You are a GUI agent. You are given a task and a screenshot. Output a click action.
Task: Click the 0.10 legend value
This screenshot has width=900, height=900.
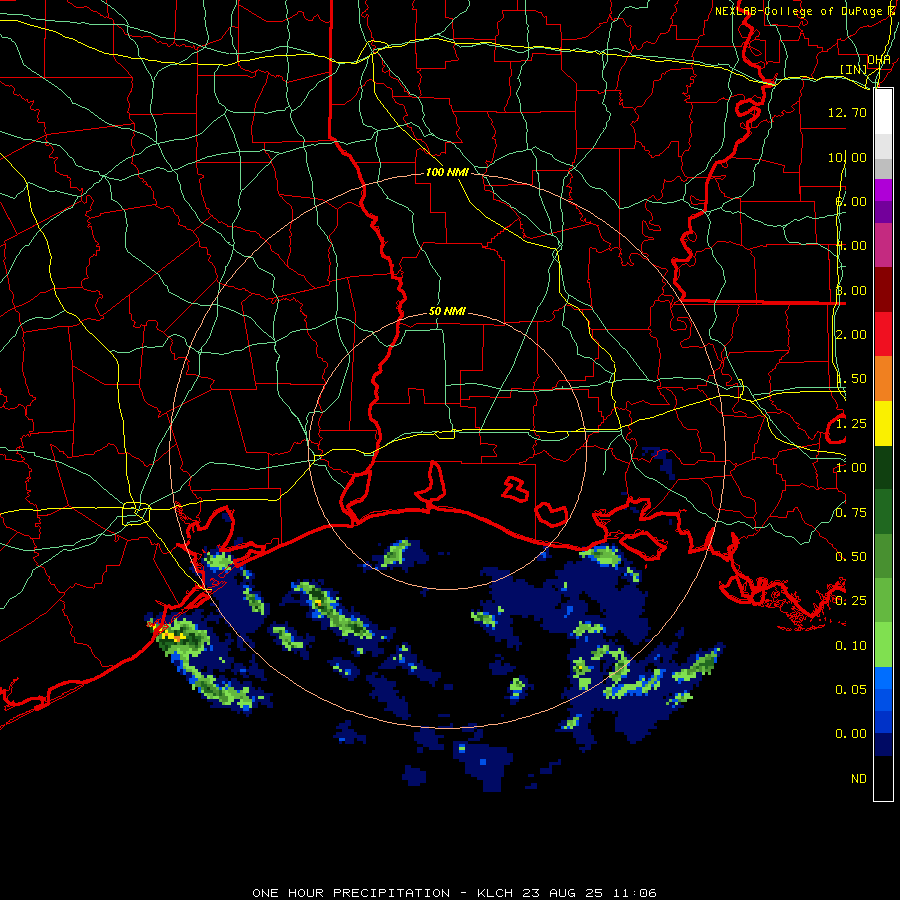tap(851, 646)
